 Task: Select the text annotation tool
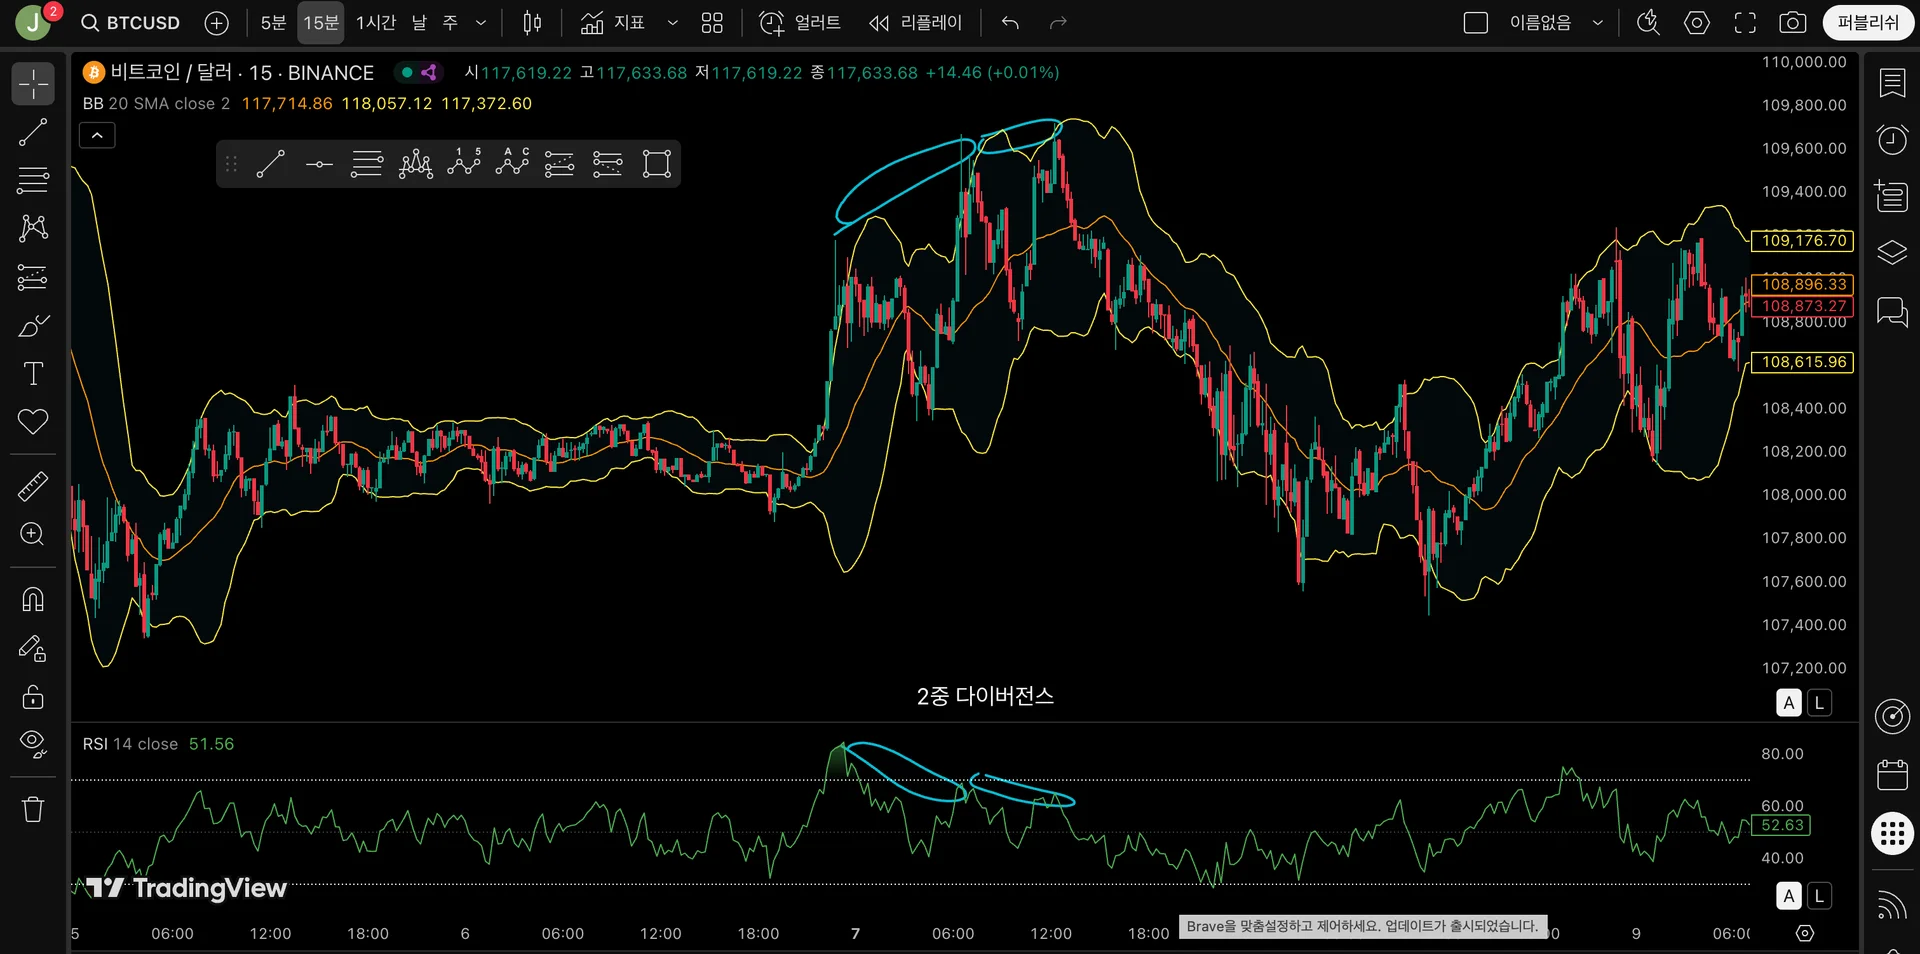click(33, 374)
